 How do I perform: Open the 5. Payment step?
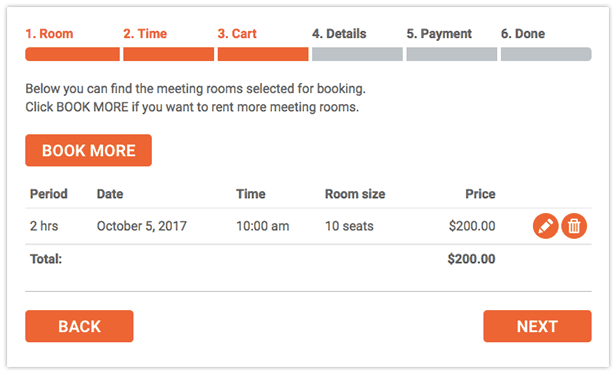pyautogui.click(x=439, y=34)
